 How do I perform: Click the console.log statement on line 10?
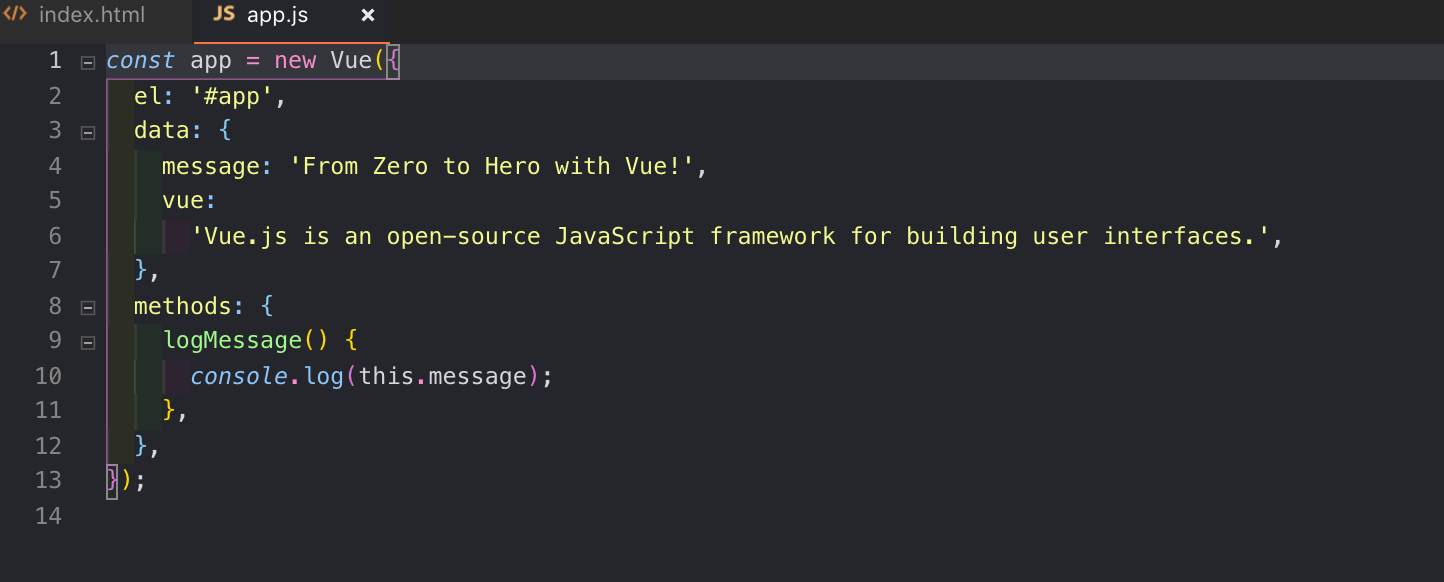(x=371, y=376)
